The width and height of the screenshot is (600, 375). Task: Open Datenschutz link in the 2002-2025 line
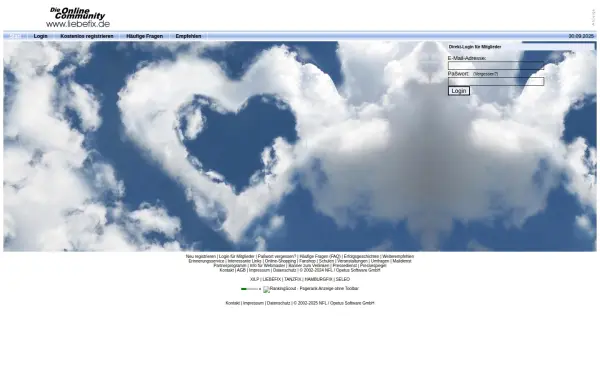coord(278,303)
